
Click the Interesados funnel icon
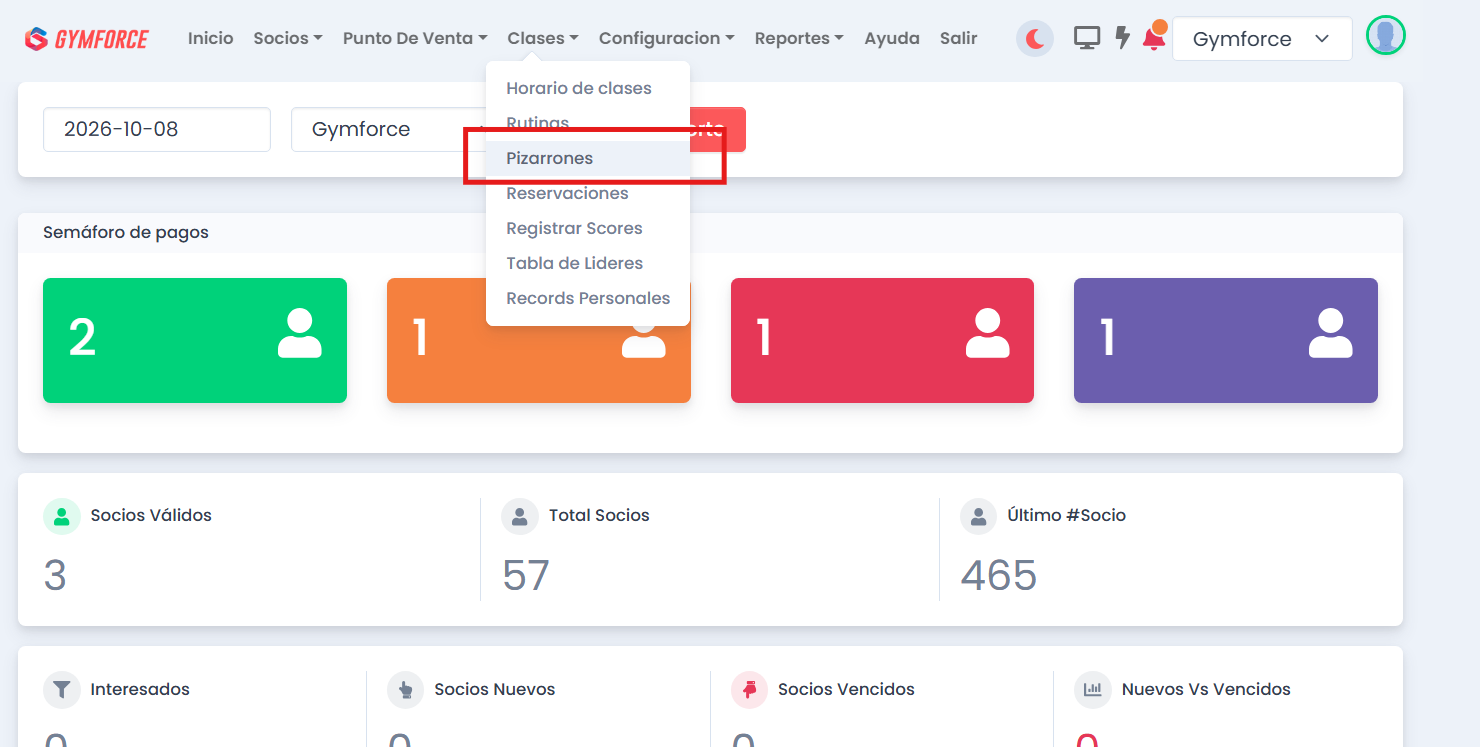coord(62,689)
